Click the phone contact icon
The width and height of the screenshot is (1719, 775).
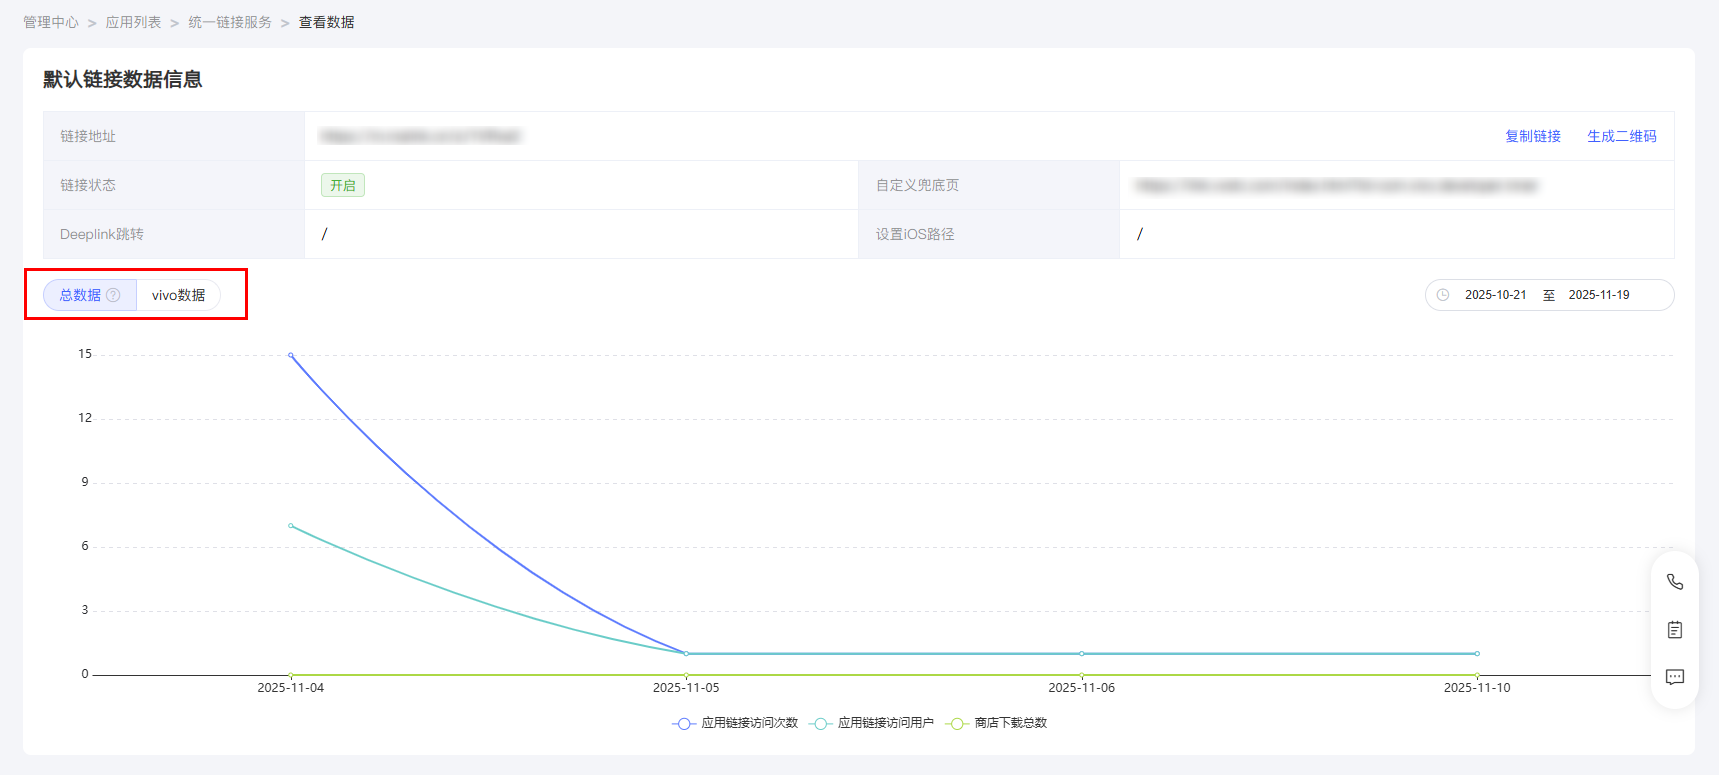click(1675, 582)
